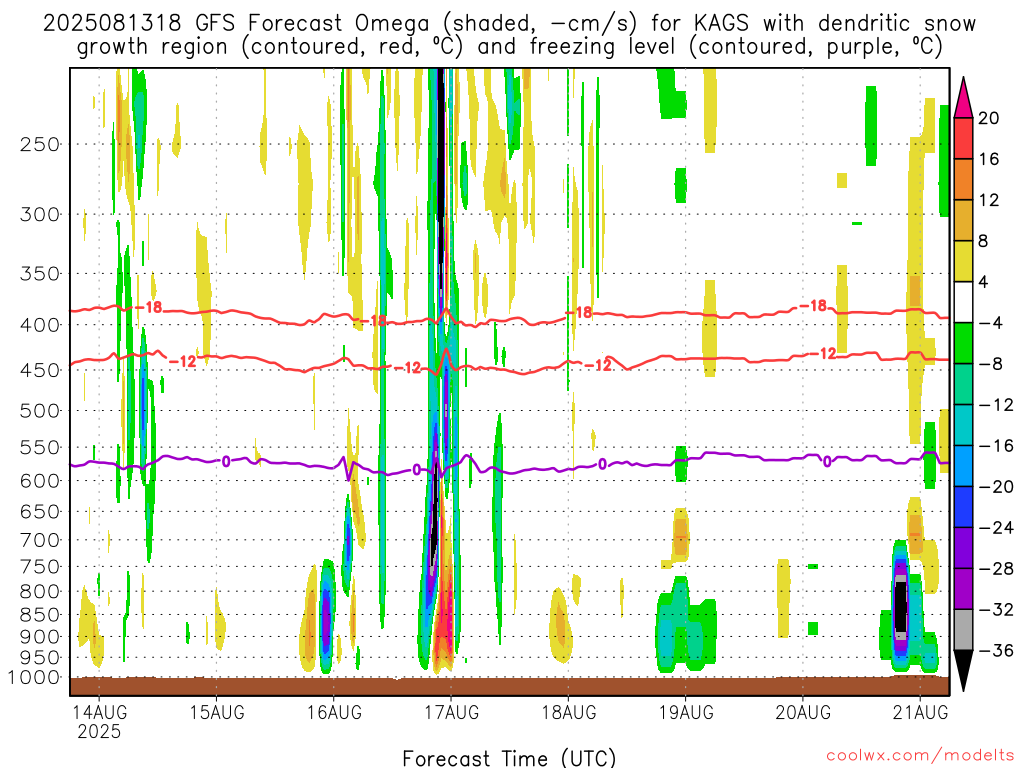This screenshot has width=1024, height=768.
Task: Select the 800 pressure level label
Action: pos(40,592)
